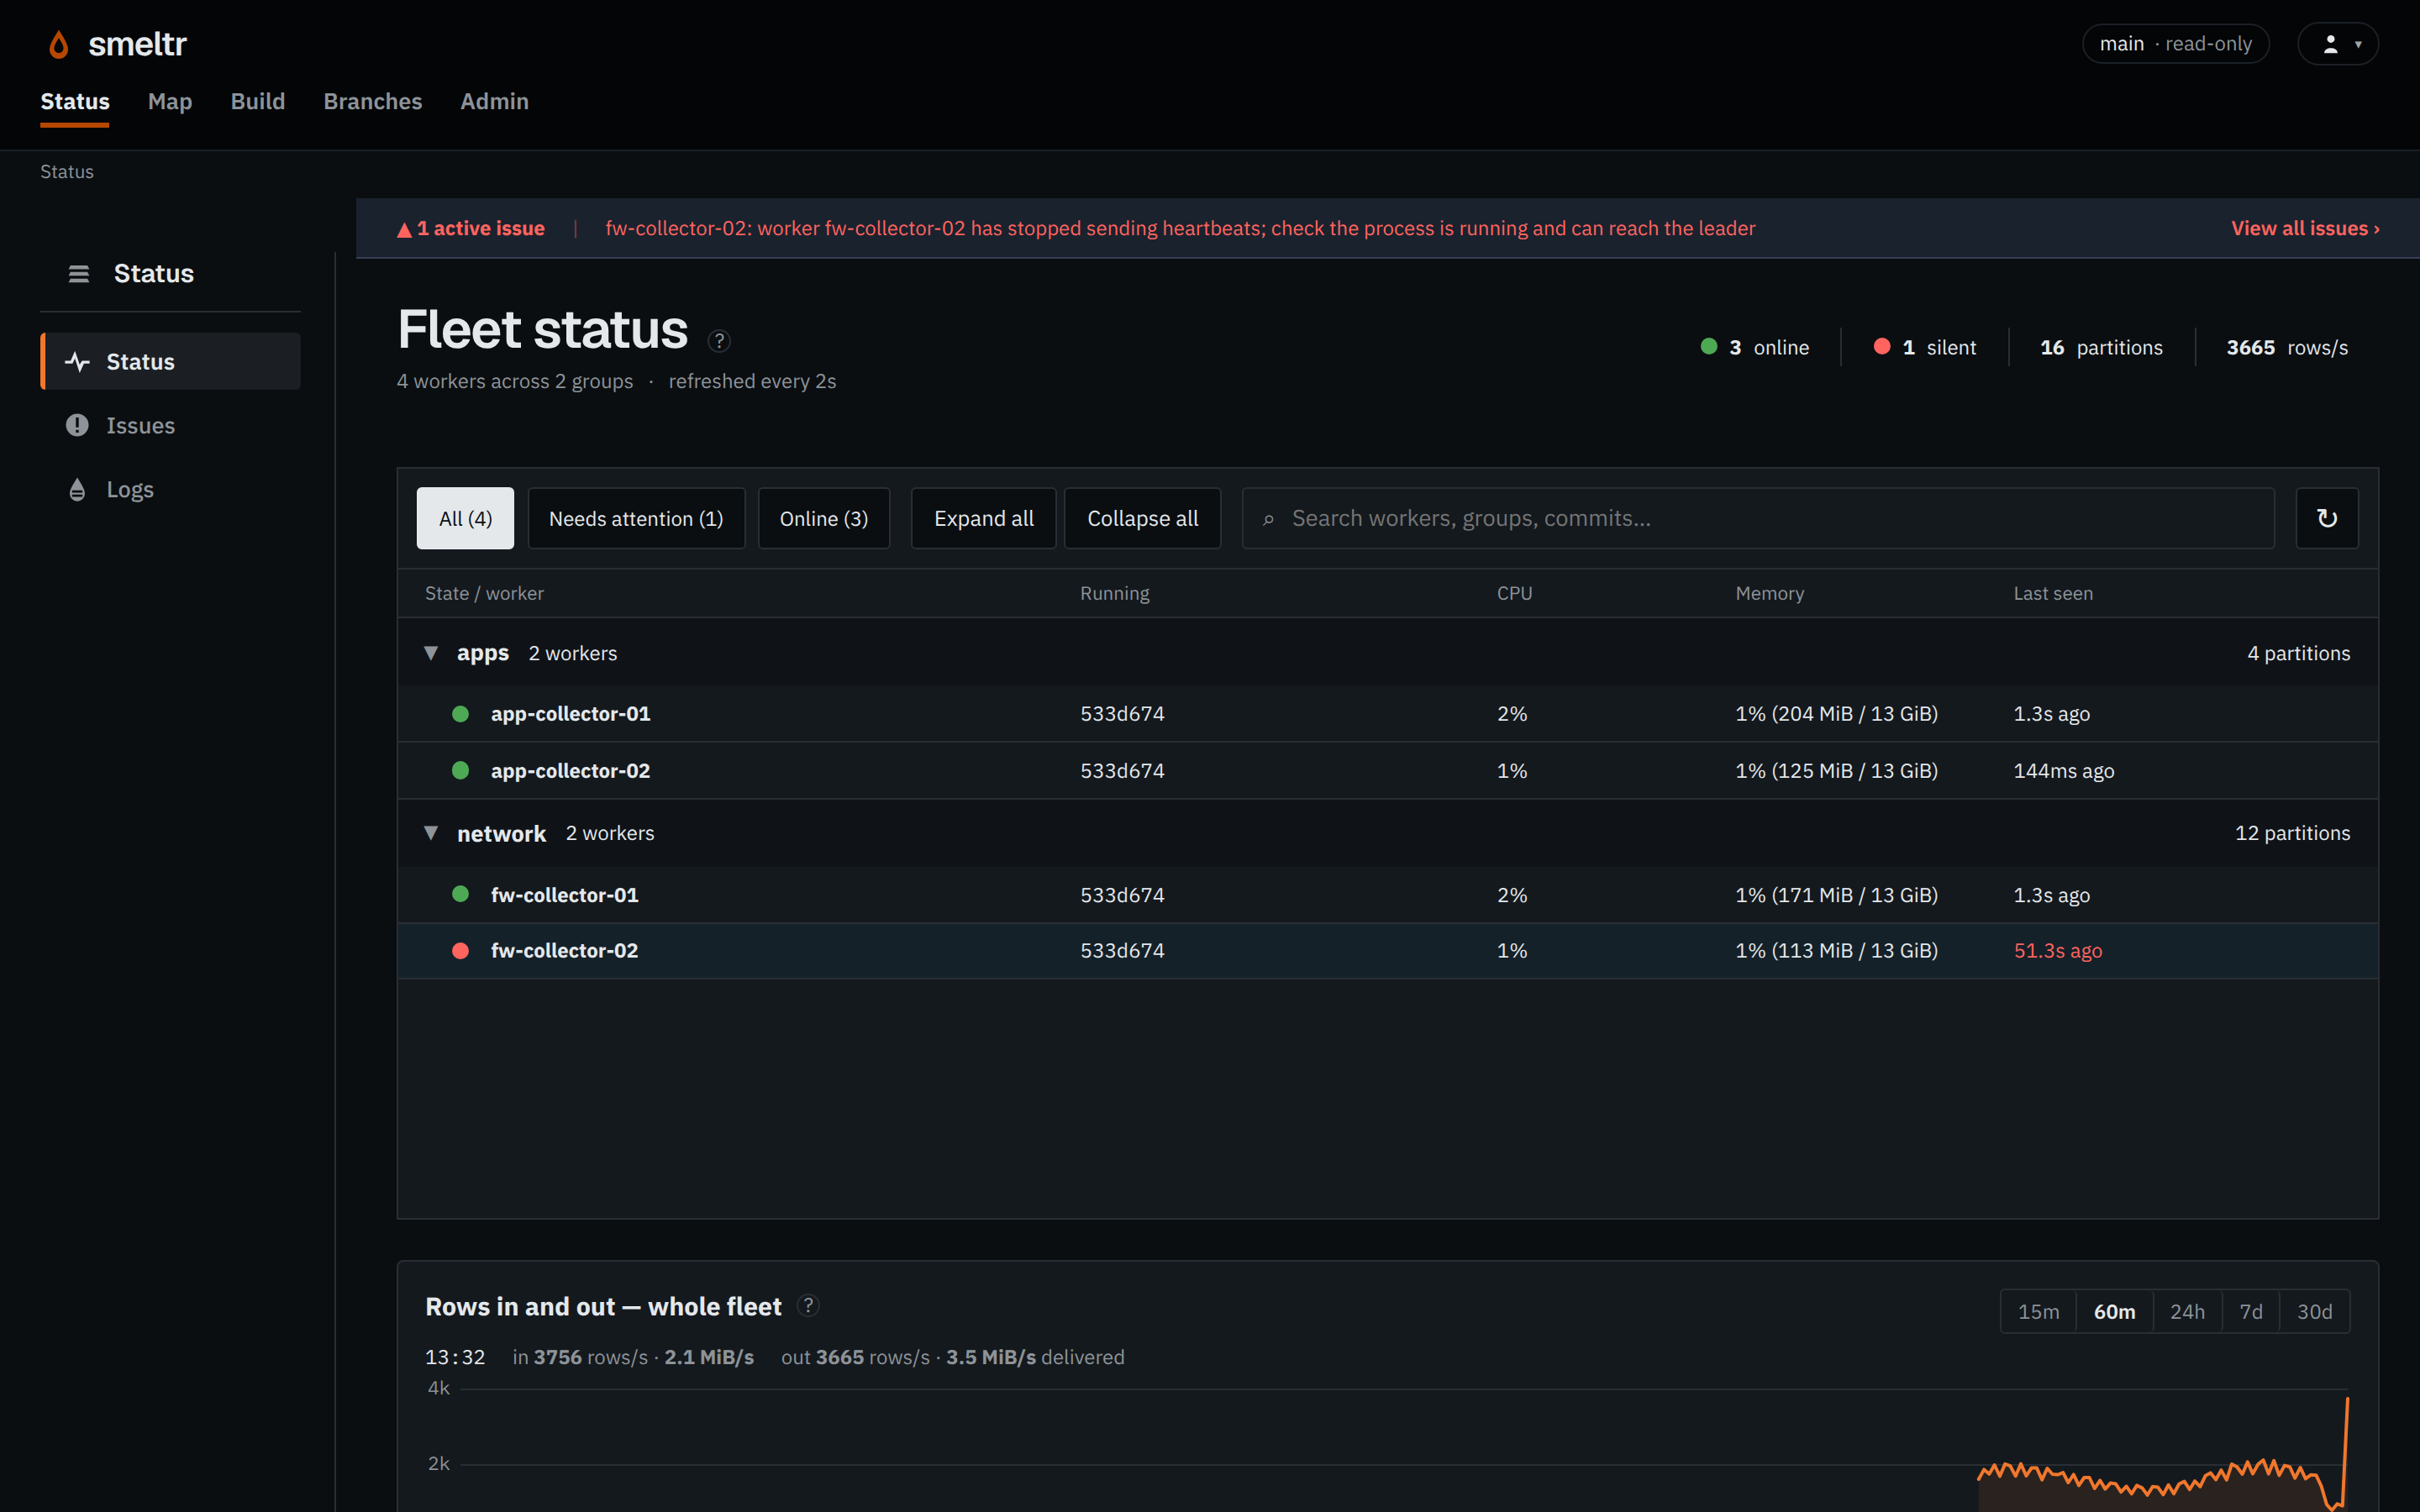Click the green status dot for app-collector-02

[x=461, y=770]
